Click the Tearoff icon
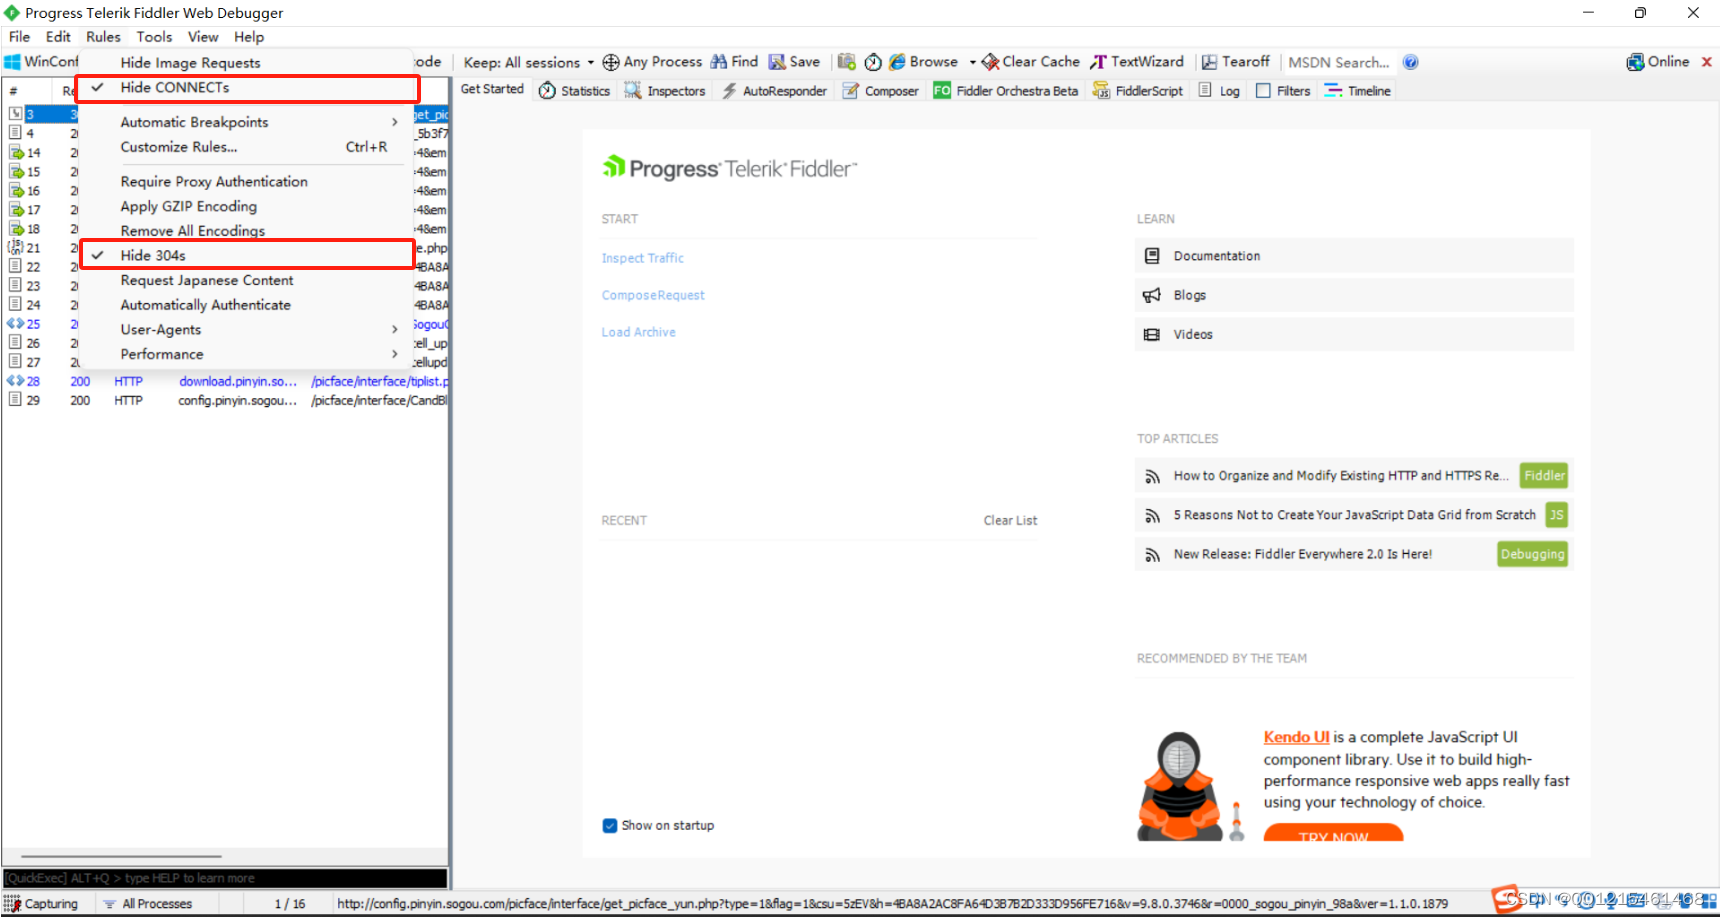 (1209, 62)
